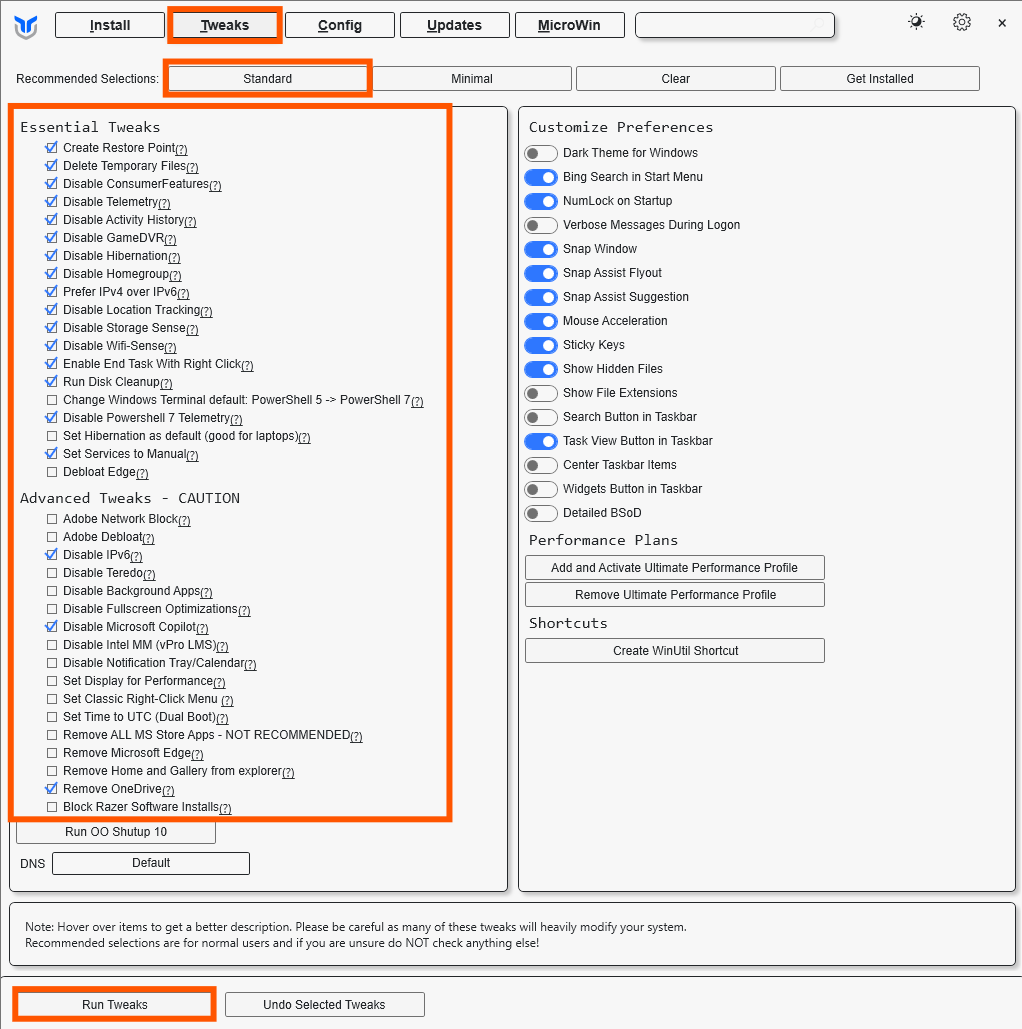Open the MicroWin tab
Screen dimensions: 1022x1029
pyautogui.click(x=569, y=25)
